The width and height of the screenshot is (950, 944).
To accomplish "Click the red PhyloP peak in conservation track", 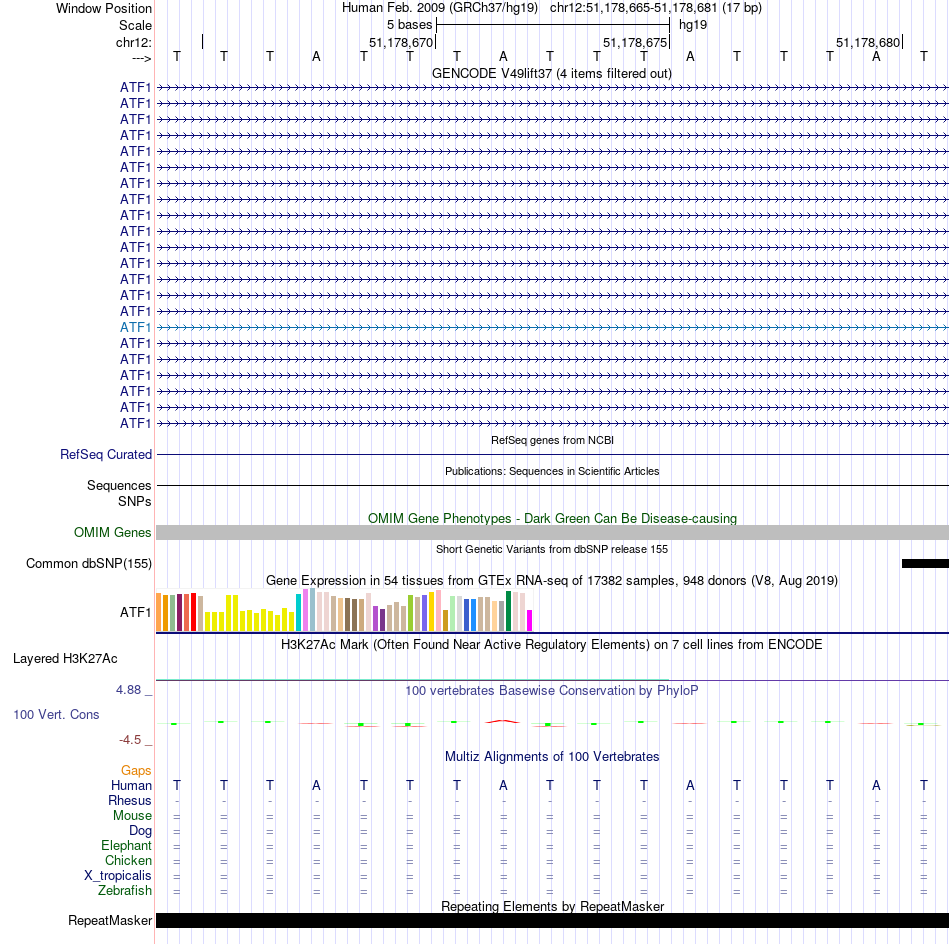I will [x=502, y=721].
